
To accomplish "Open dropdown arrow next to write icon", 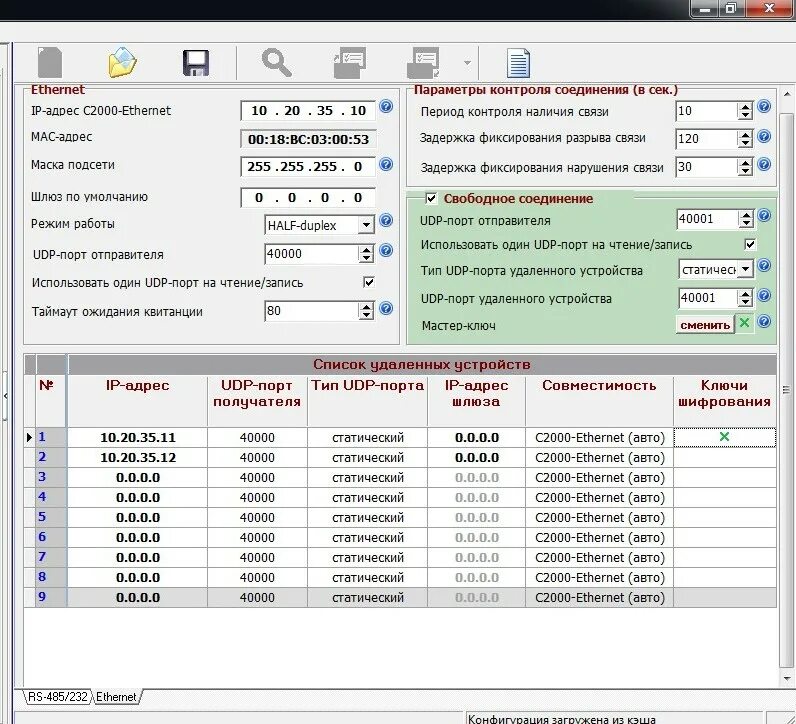I will tap(467, 63).
